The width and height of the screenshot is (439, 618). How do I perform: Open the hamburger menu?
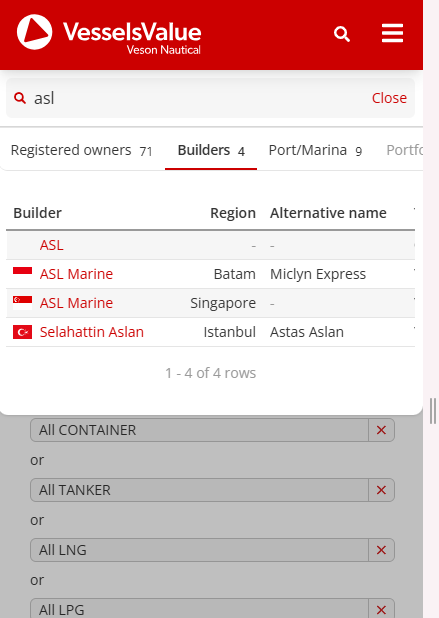[392, 33]
